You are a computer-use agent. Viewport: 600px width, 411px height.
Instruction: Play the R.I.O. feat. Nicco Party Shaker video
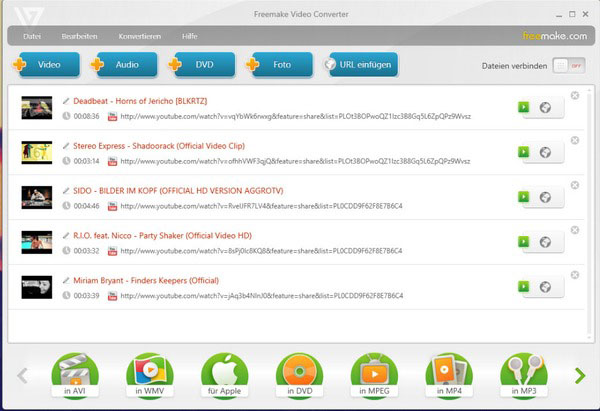click(x=523, y=241)
